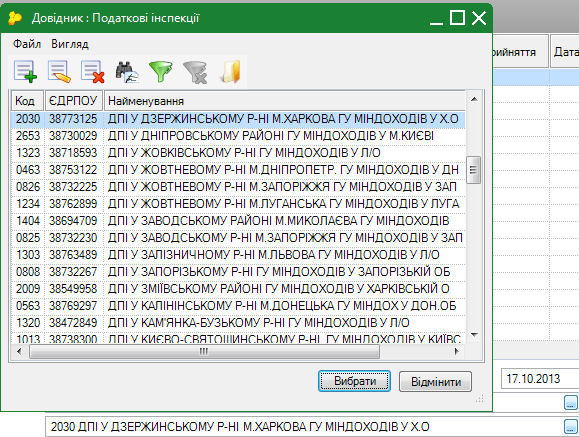
Task: Click the vertical scrollbar down arrow
Action: [x=474, y=335]
